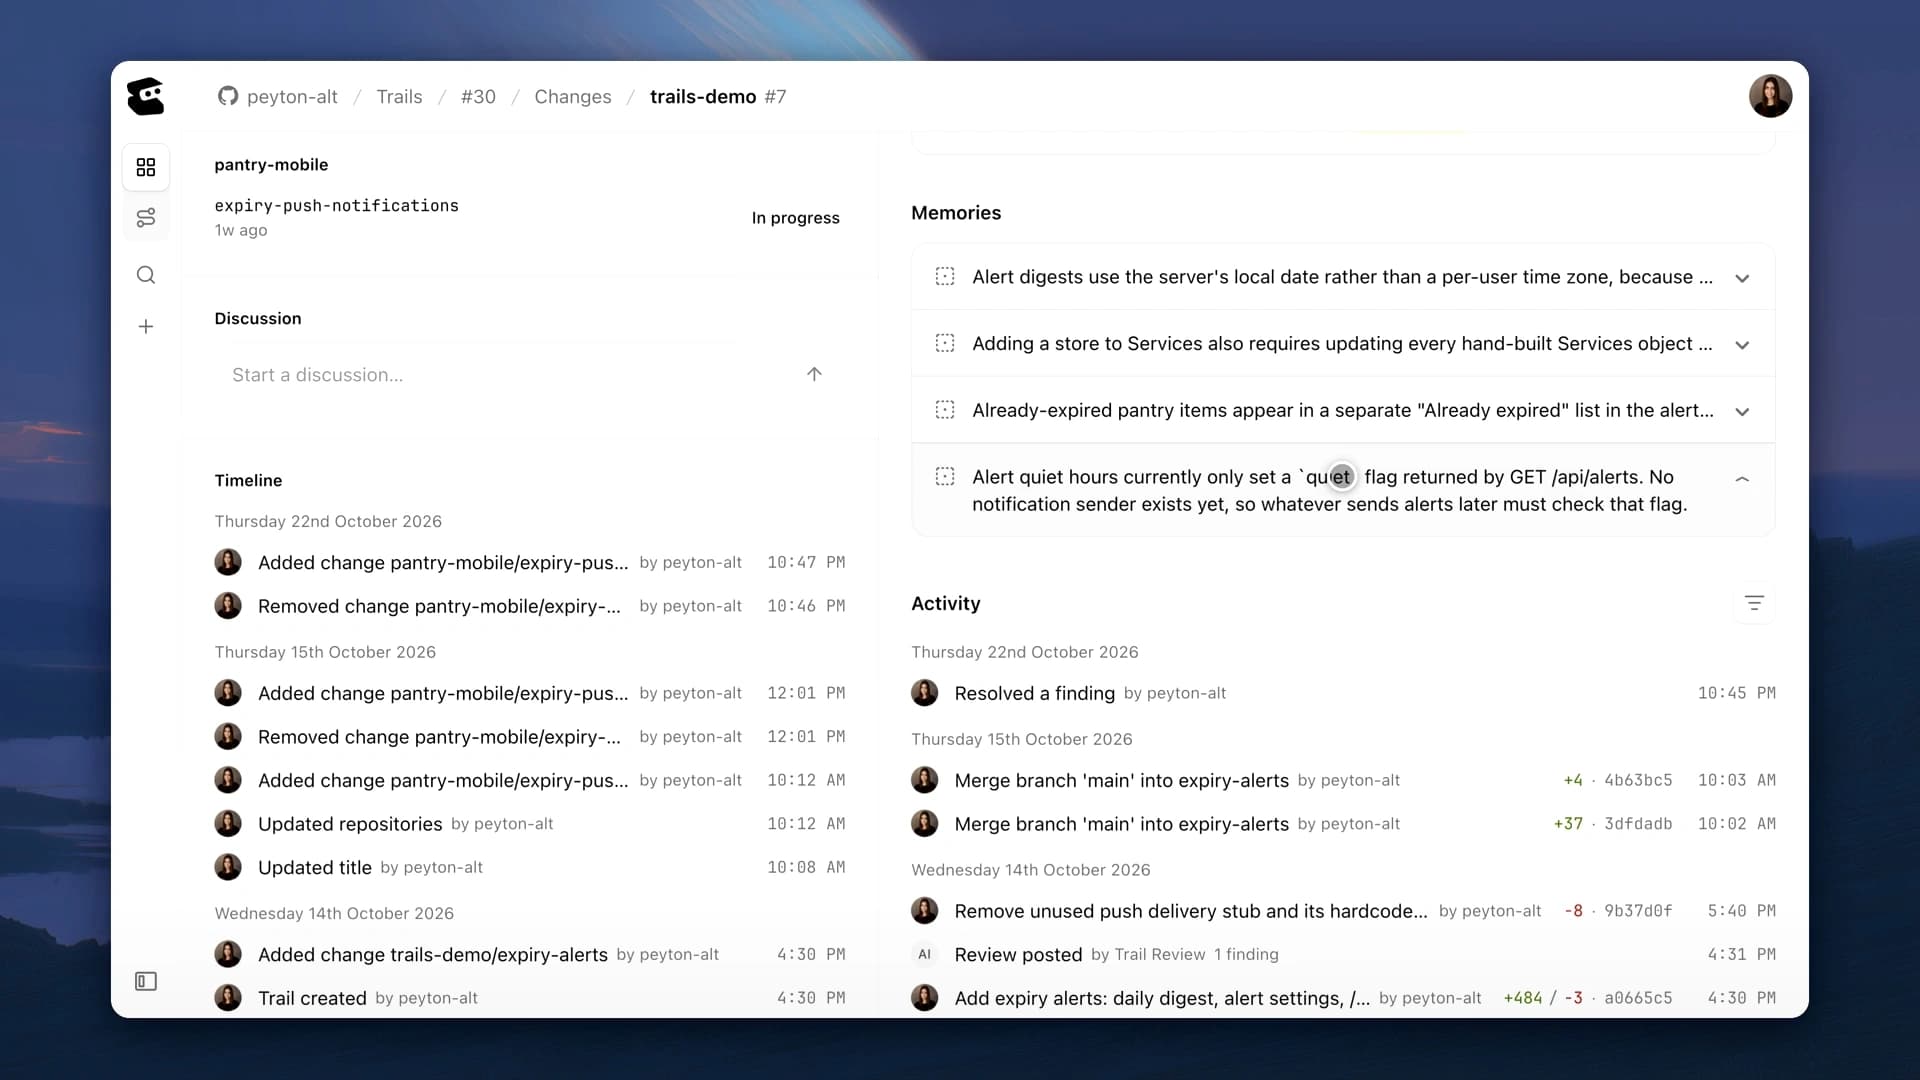Open the app logo home icon
The image size is (1920, 1080).
click(146, 97)
